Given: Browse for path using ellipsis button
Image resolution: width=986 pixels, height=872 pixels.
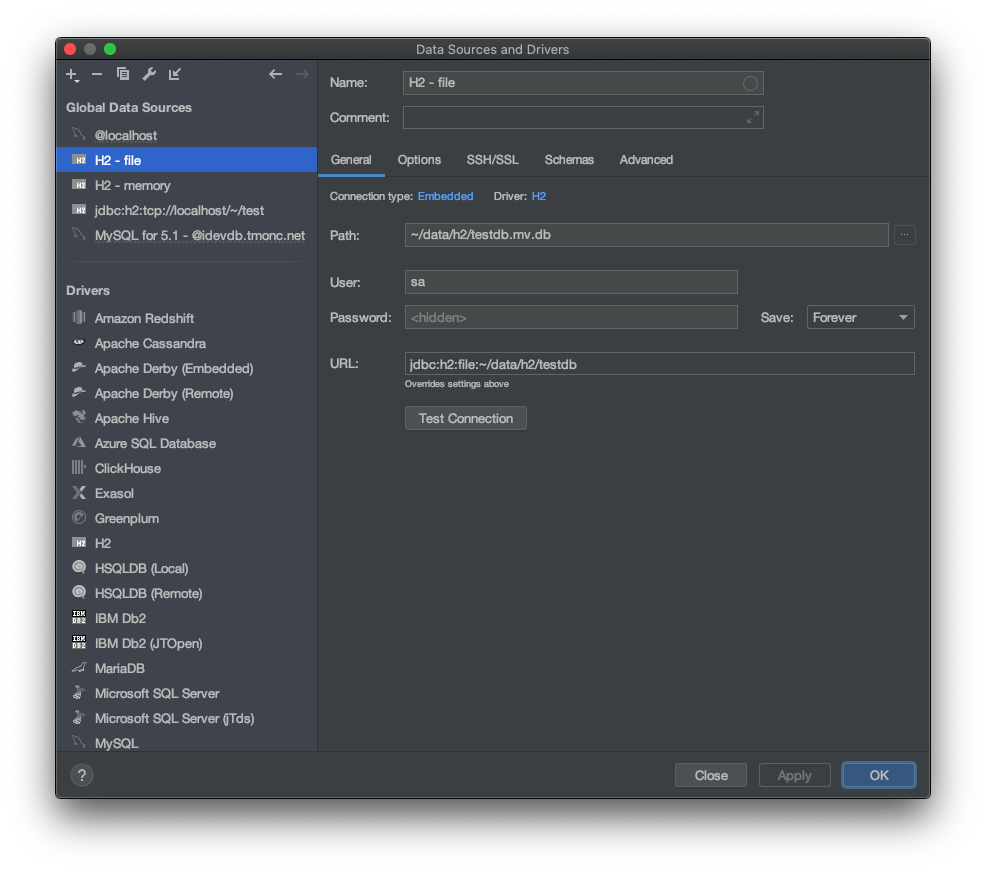Looking at the screenshot, I should pos(903,235).
